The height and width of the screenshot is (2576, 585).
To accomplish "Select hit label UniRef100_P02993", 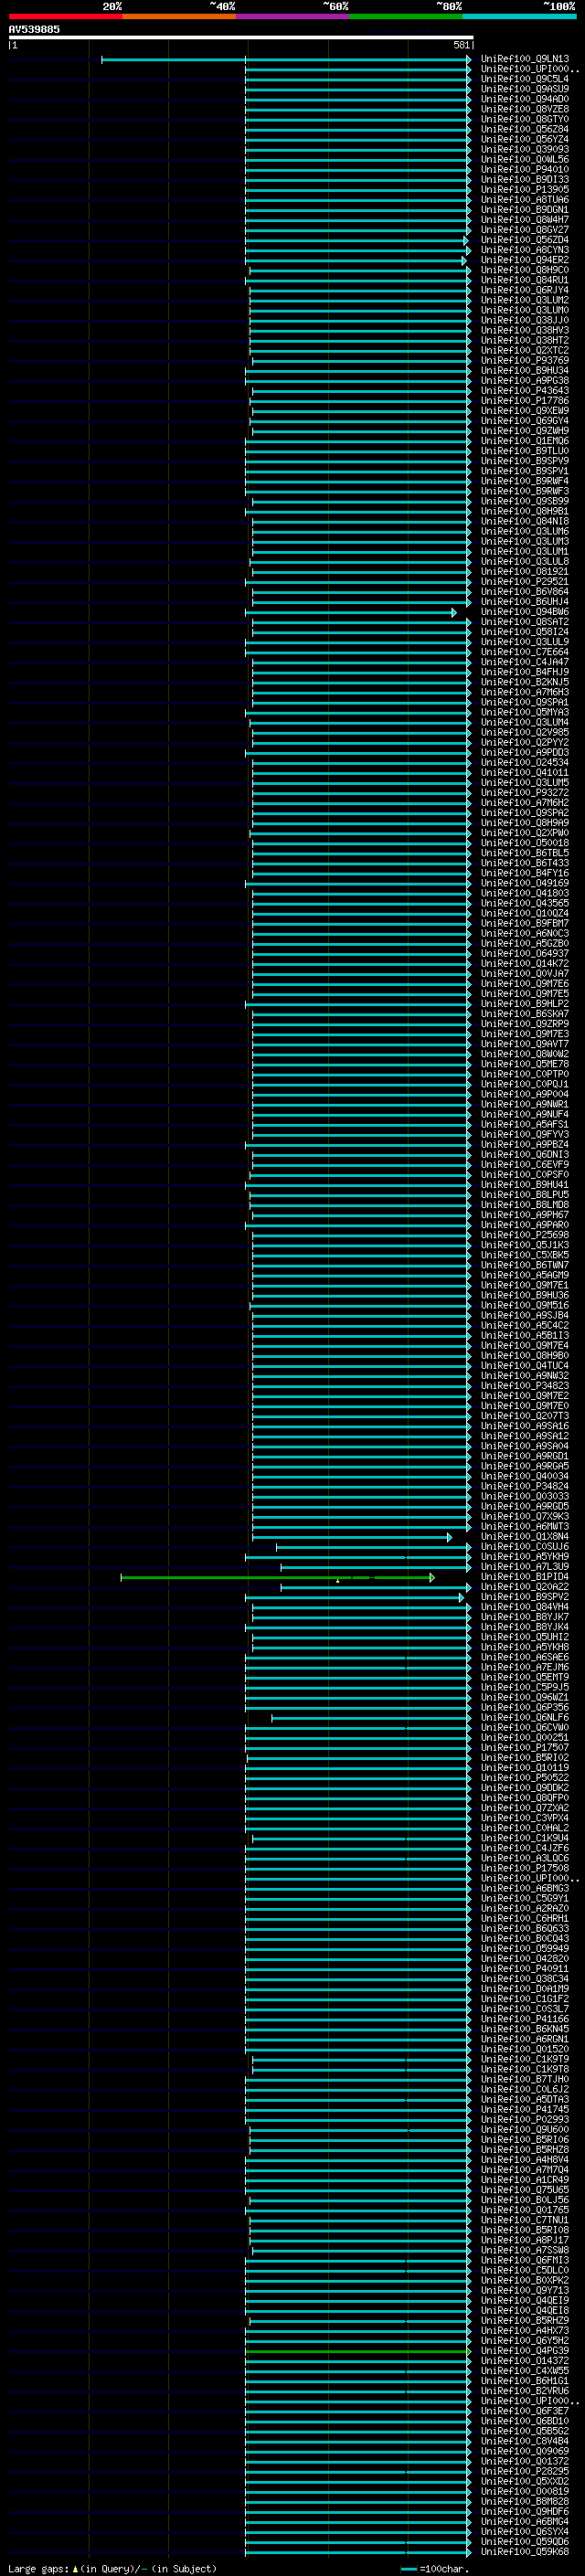I will tap(524, 2120).
